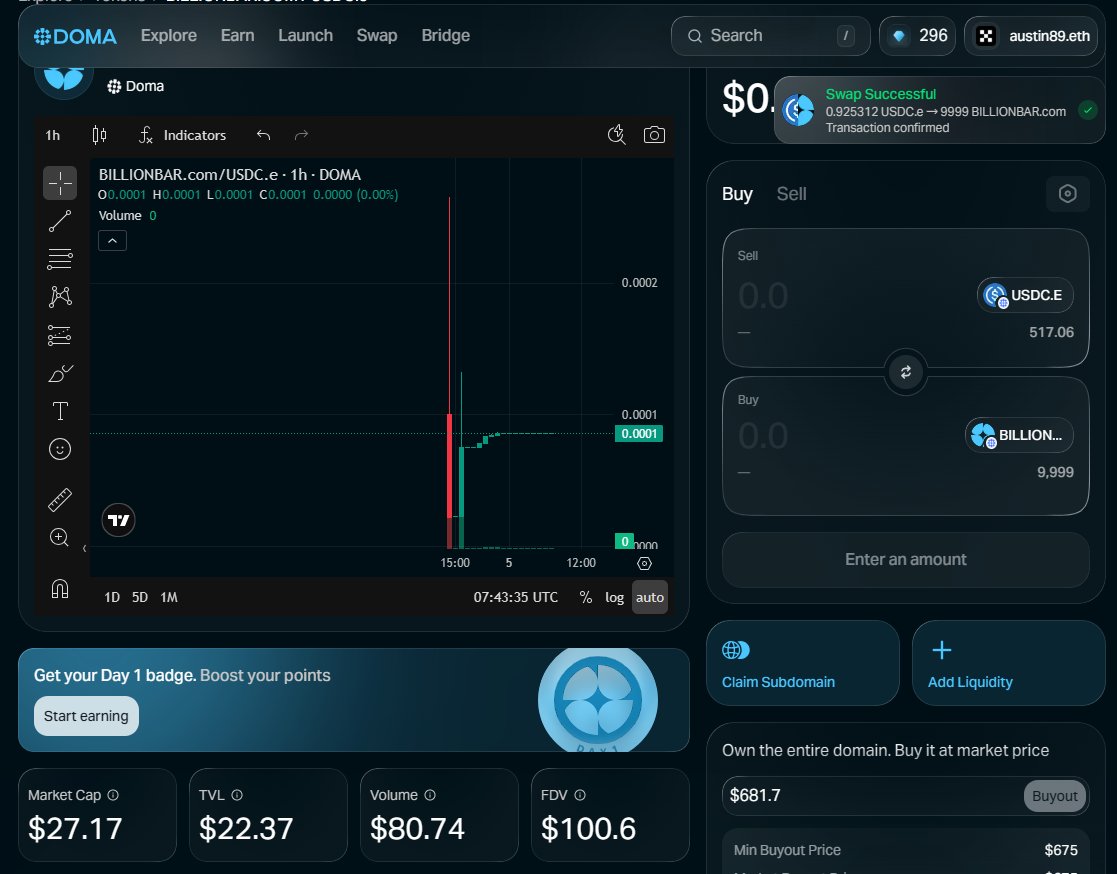Switch to the Buy tab
The width and height of the screenshot is (1117, 874).
[737, 194]
